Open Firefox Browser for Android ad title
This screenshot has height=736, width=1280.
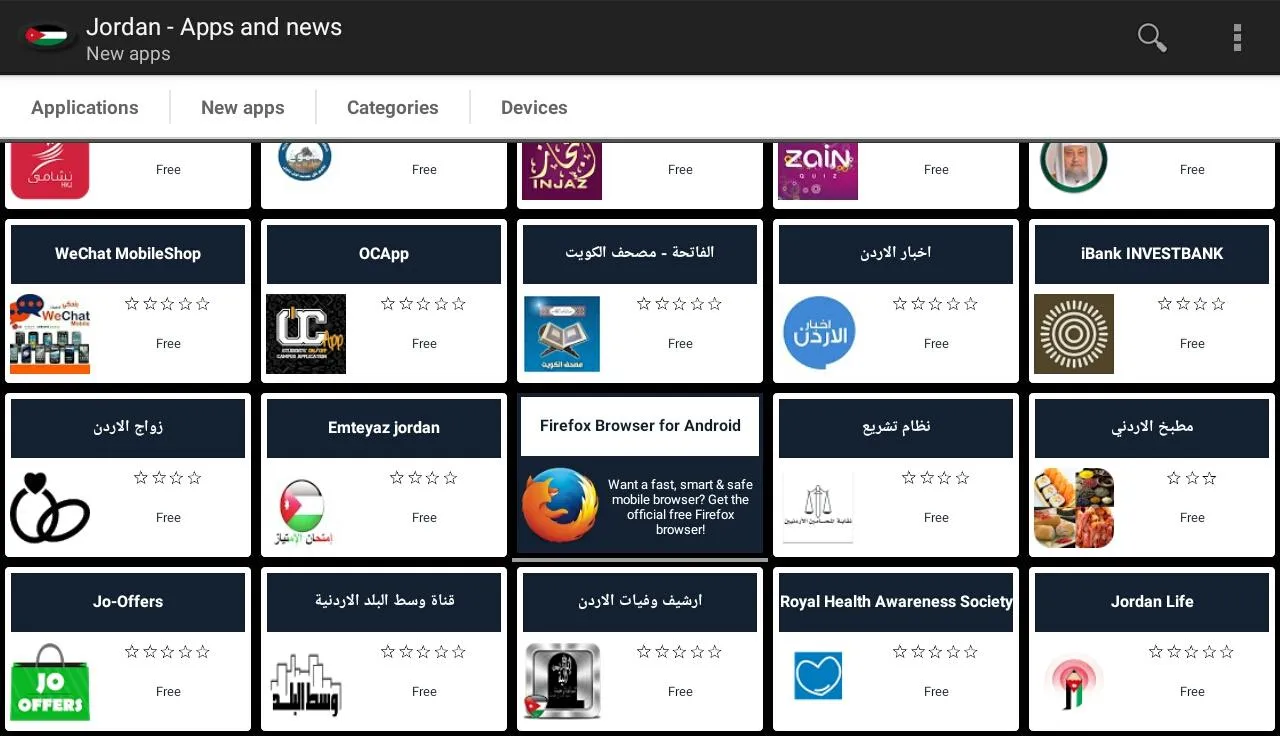640,426
